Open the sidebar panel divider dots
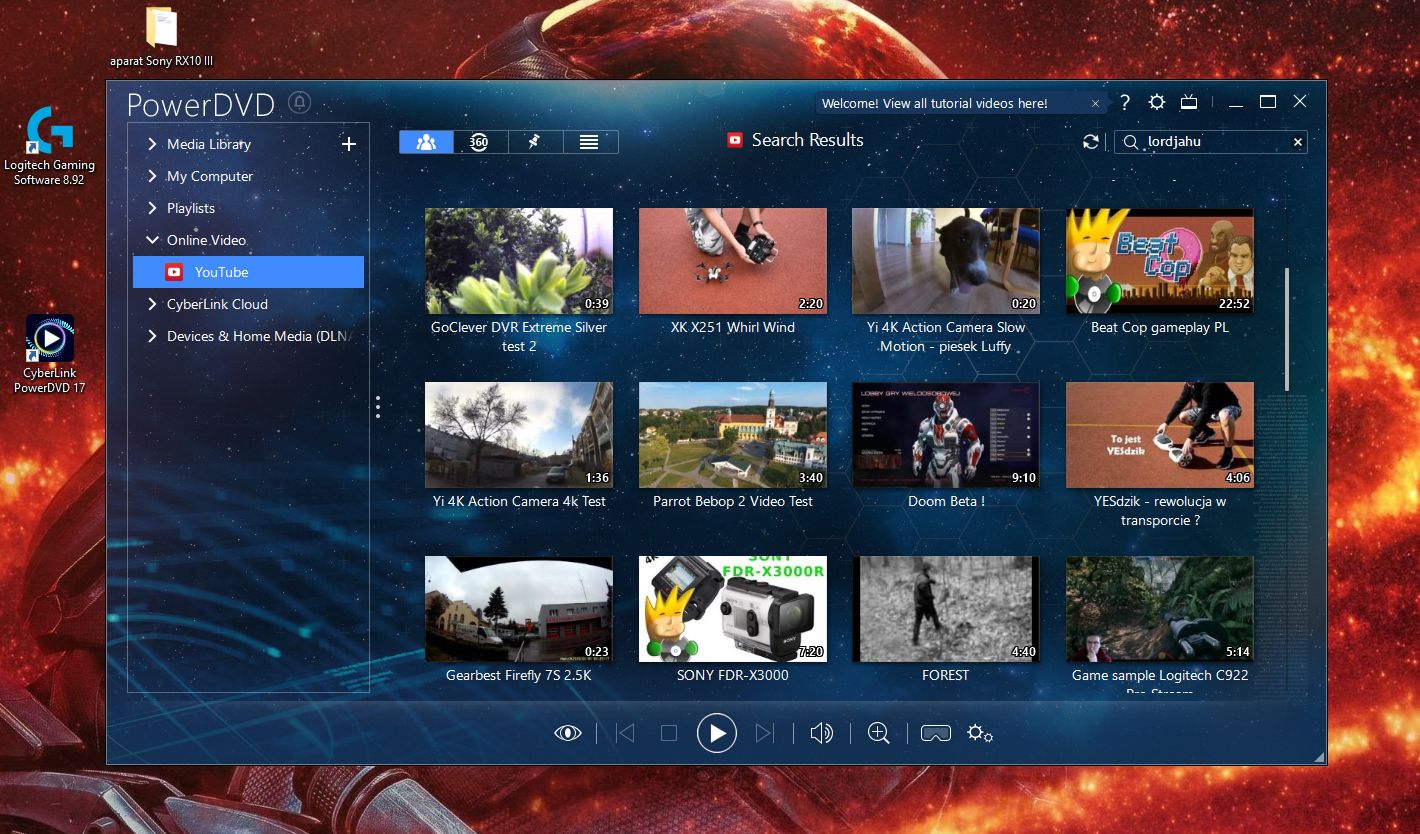 tap(378, 407)
